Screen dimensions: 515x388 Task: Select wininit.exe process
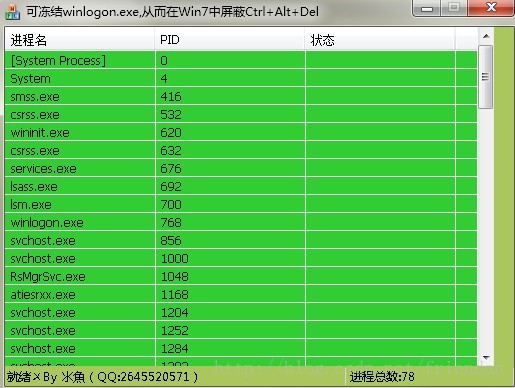(x=241, y=132)
